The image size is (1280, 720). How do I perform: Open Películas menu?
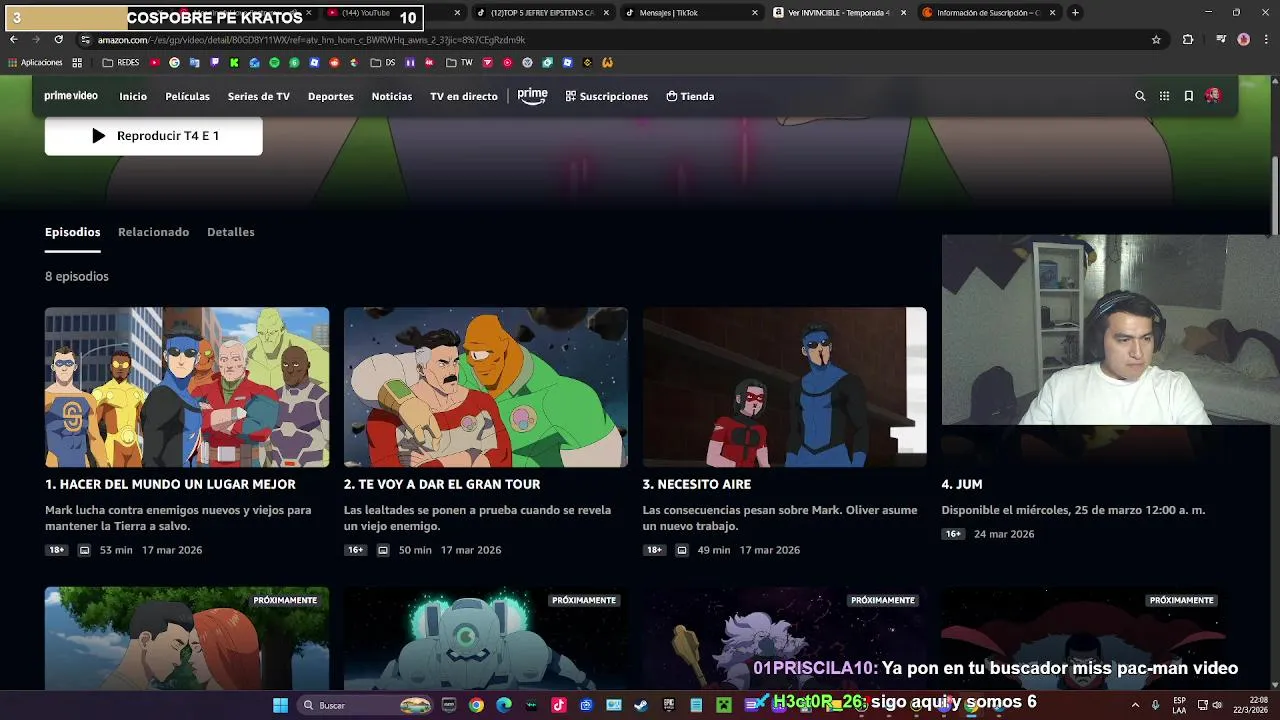(187, 96)
